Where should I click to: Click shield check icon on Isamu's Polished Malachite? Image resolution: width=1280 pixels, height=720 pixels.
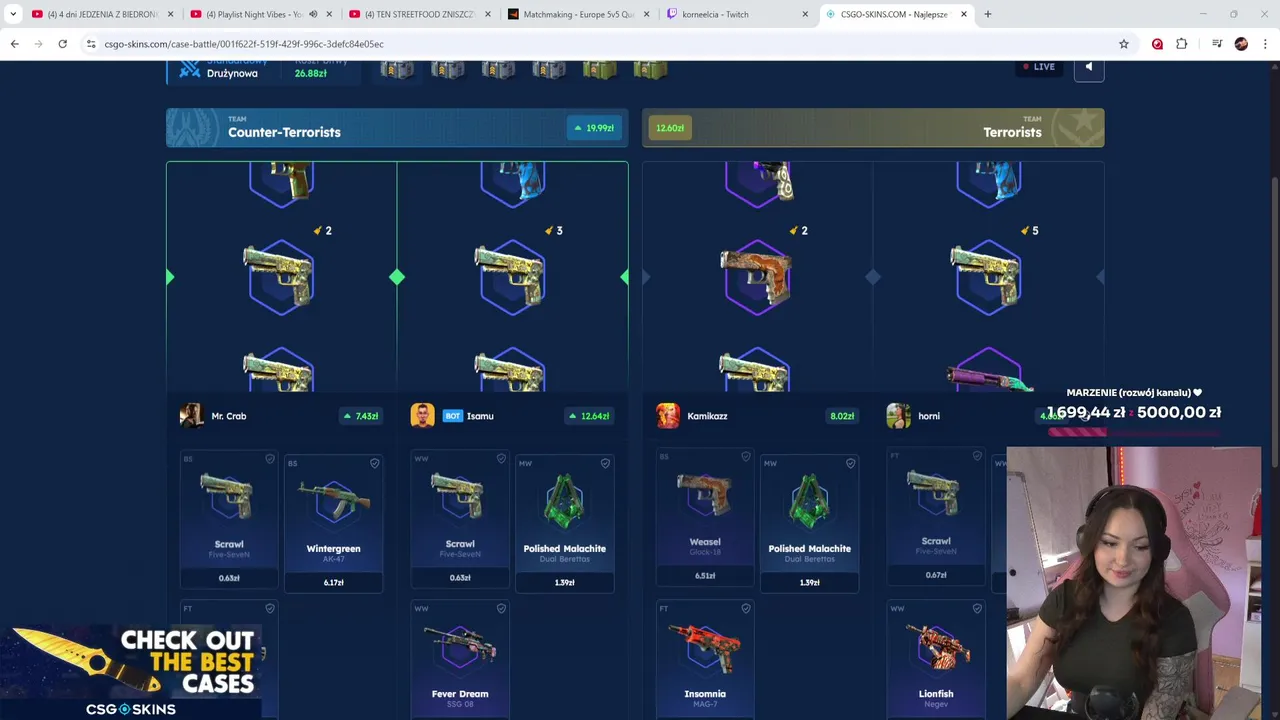point(605,463)
